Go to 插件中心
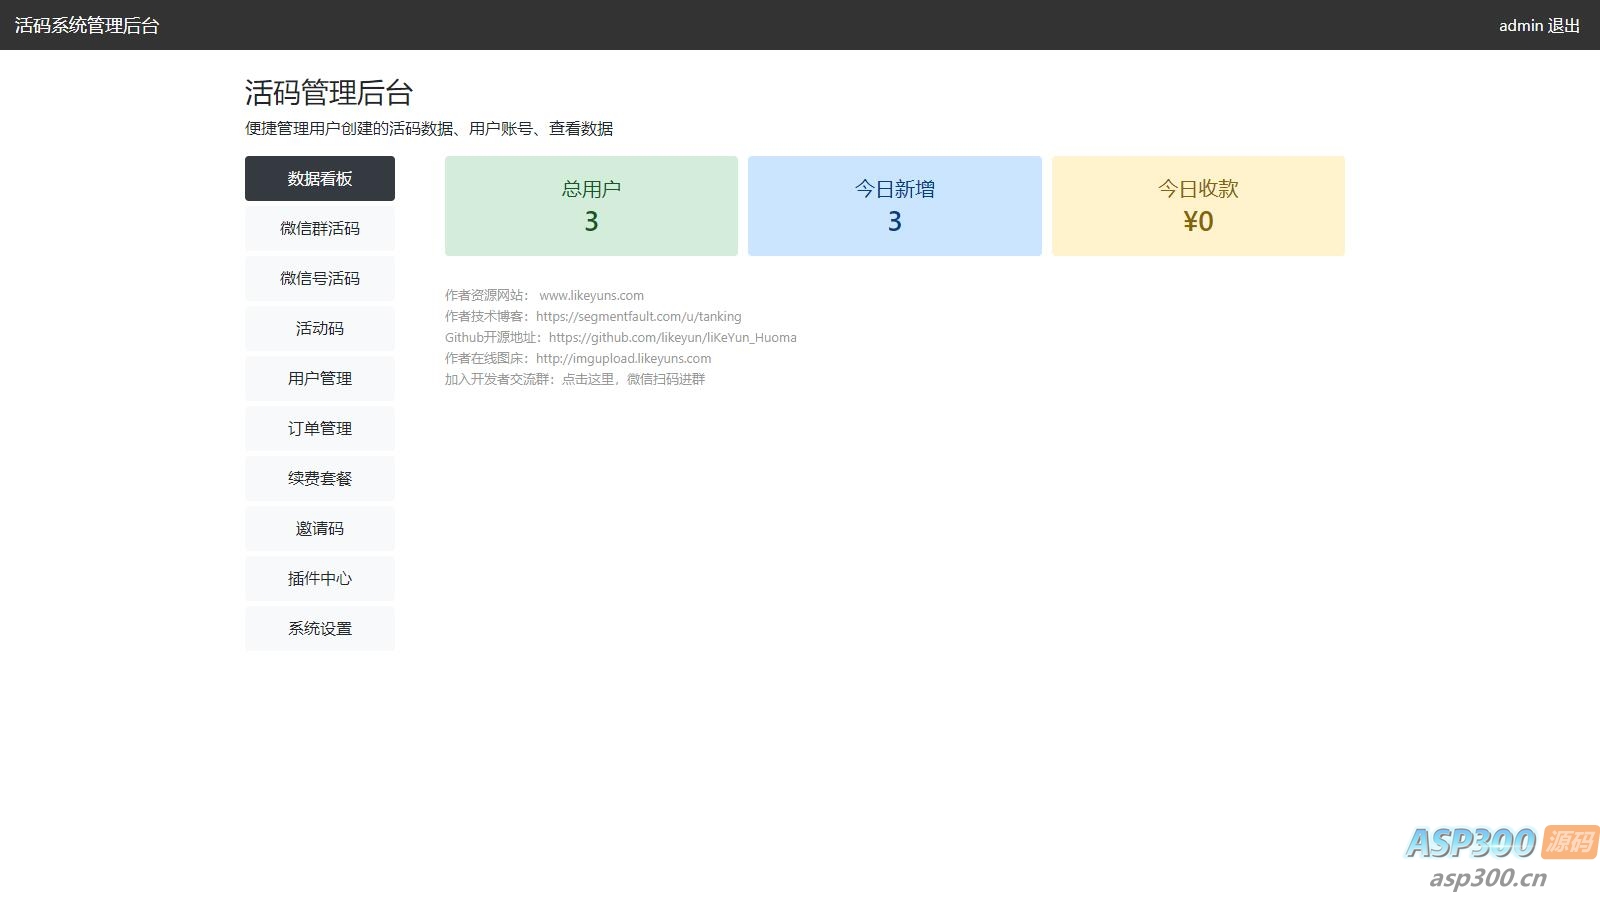The image size is (1600, 900). tap(320, 578)
